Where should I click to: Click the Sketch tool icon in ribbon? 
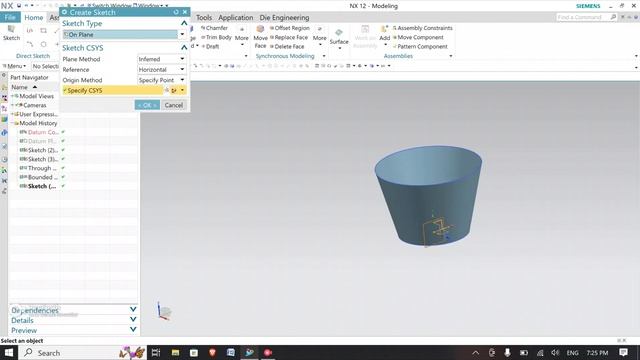tap(11, 29)
